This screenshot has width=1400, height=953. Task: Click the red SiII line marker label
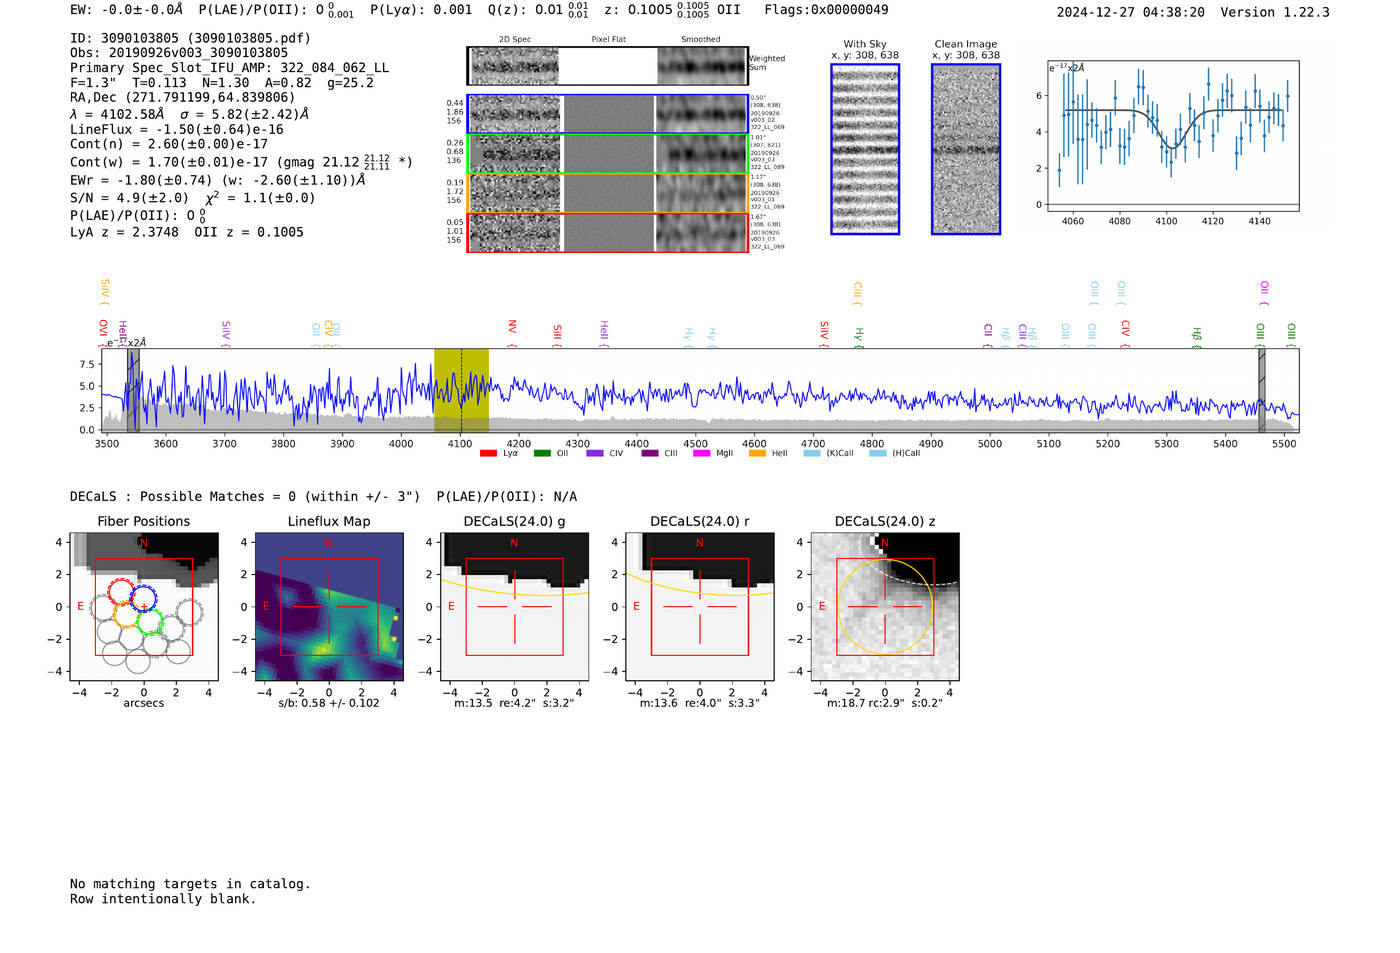pyautogui.click(x=557, y=334)
